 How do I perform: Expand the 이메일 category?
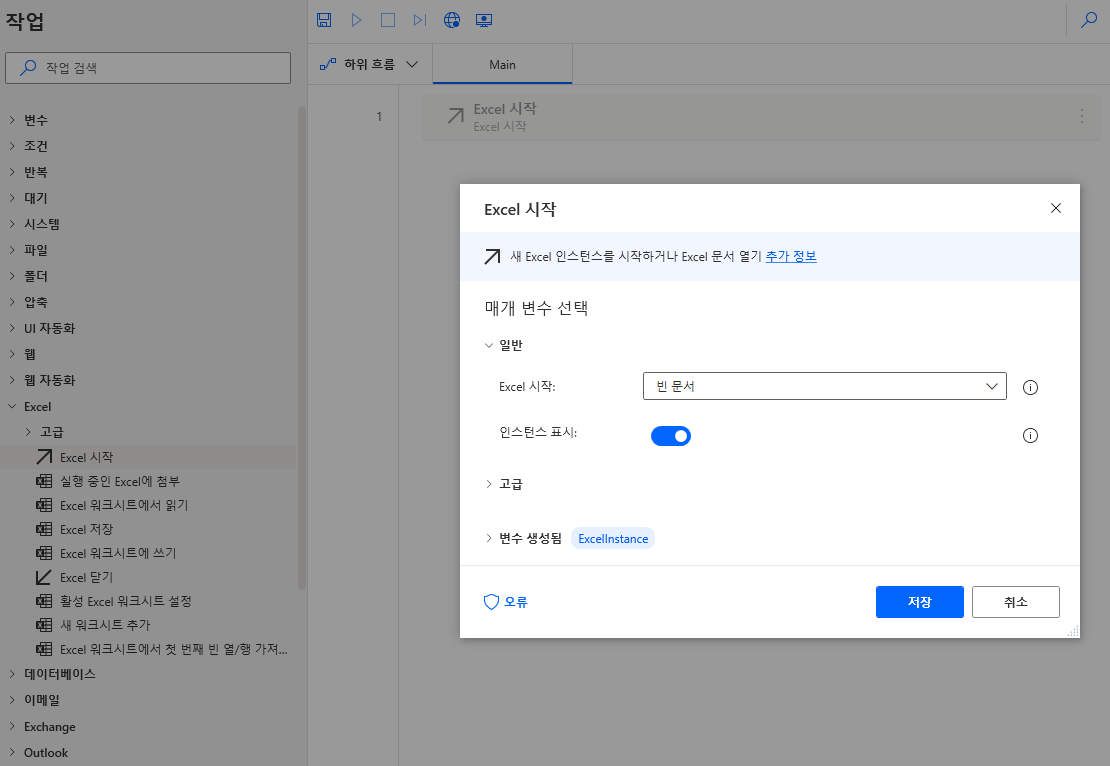[x=12, y=700]
